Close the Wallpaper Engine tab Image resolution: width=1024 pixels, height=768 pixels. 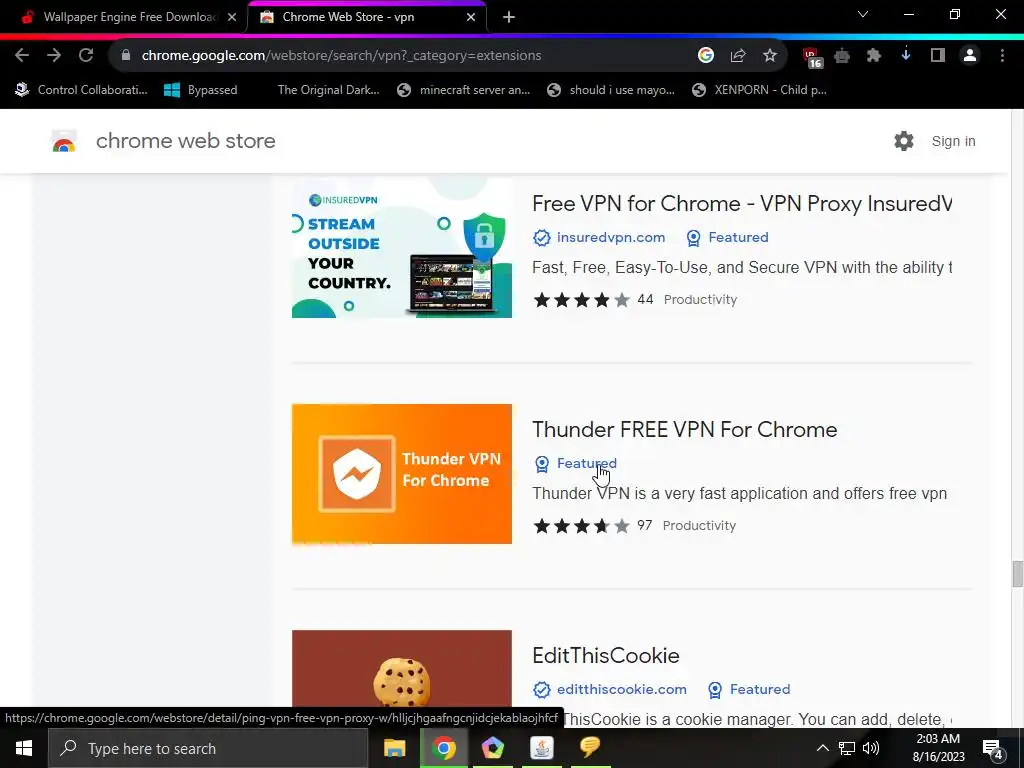pyautogui.click(x=232, y=17)
